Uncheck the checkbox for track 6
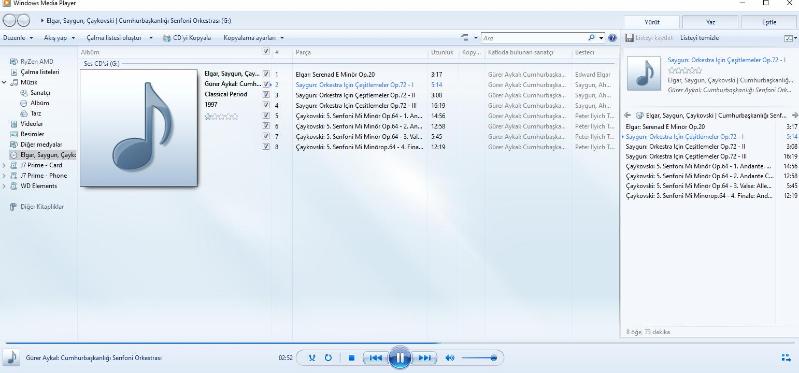This screenshot has height=373, width=799. click(x=266, y=126)
